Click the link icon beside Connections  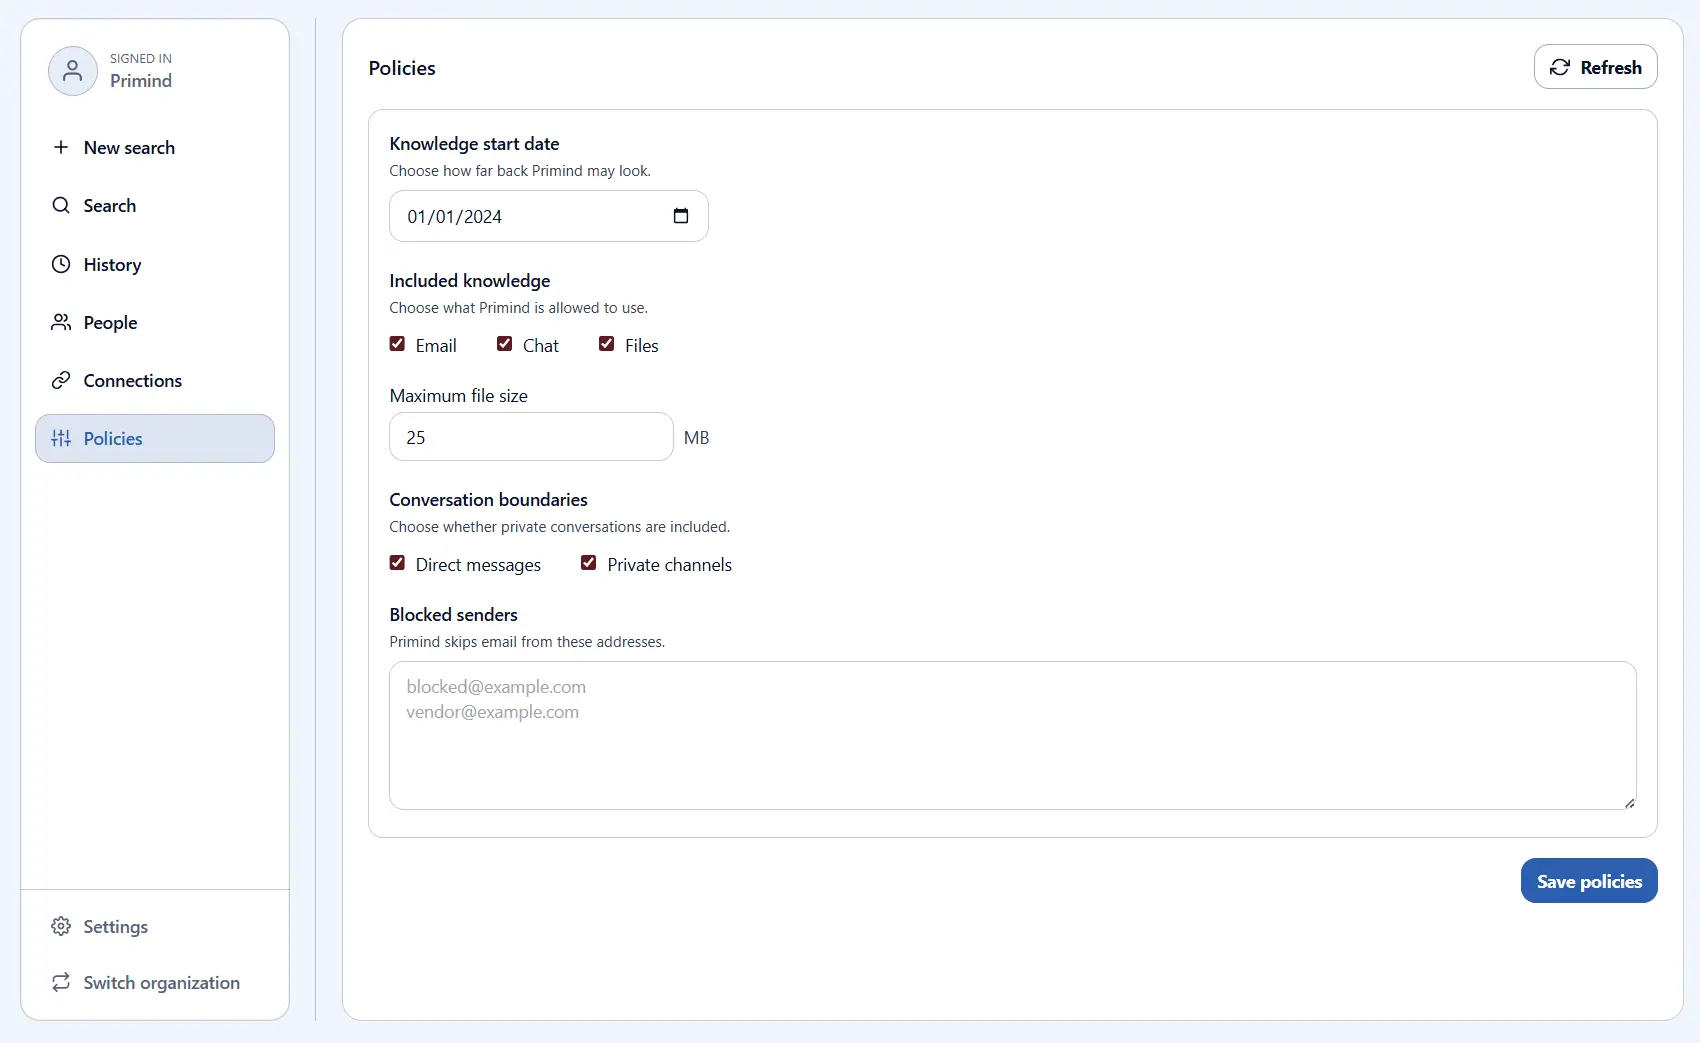coord(61,380)
